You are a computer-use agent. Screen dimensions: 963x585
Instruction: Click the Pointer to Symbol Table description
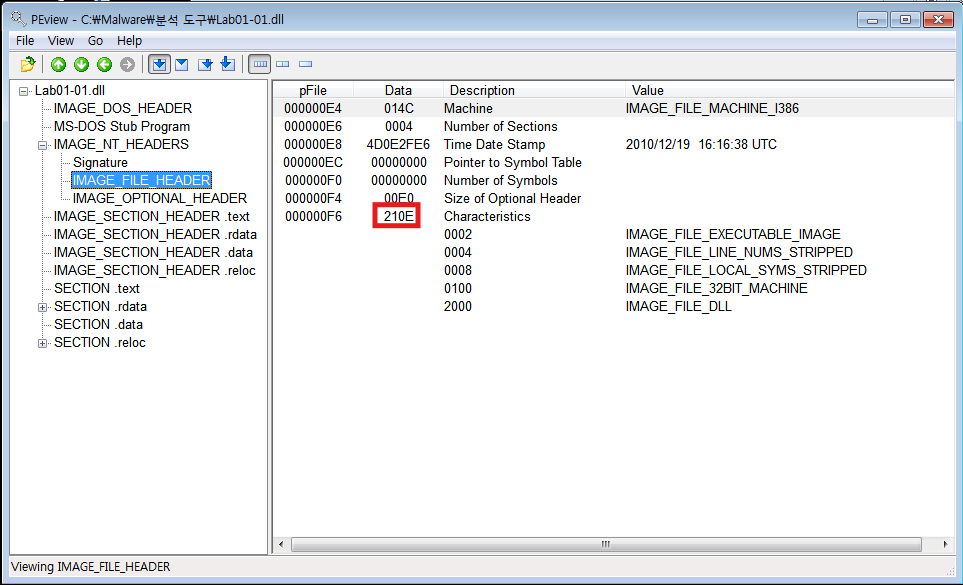[512, 163]
